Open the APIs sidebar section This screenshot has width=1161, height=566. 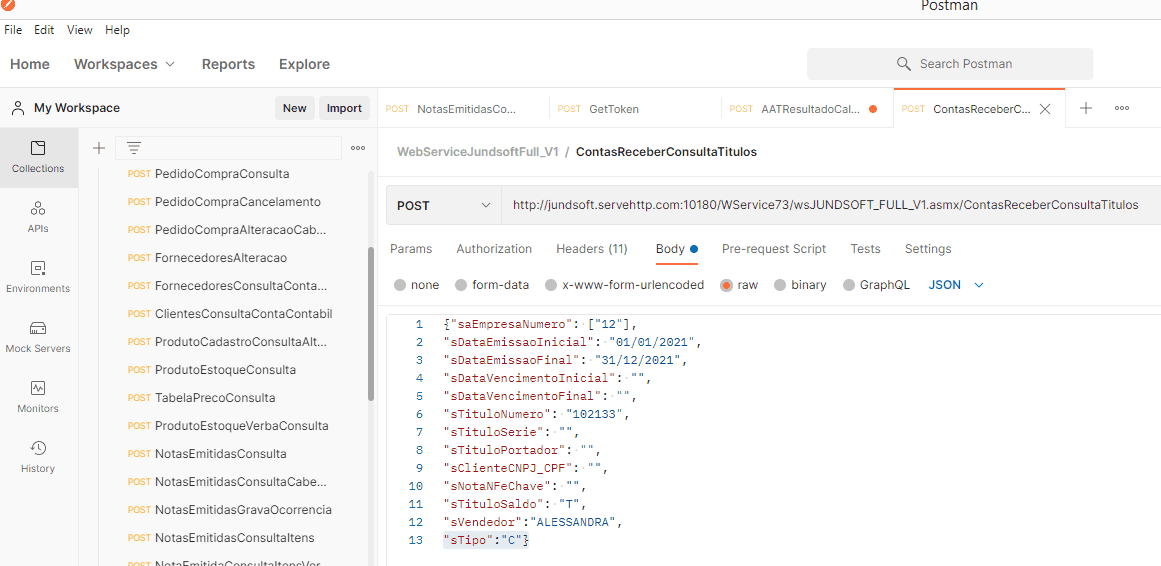click(38, 217)
